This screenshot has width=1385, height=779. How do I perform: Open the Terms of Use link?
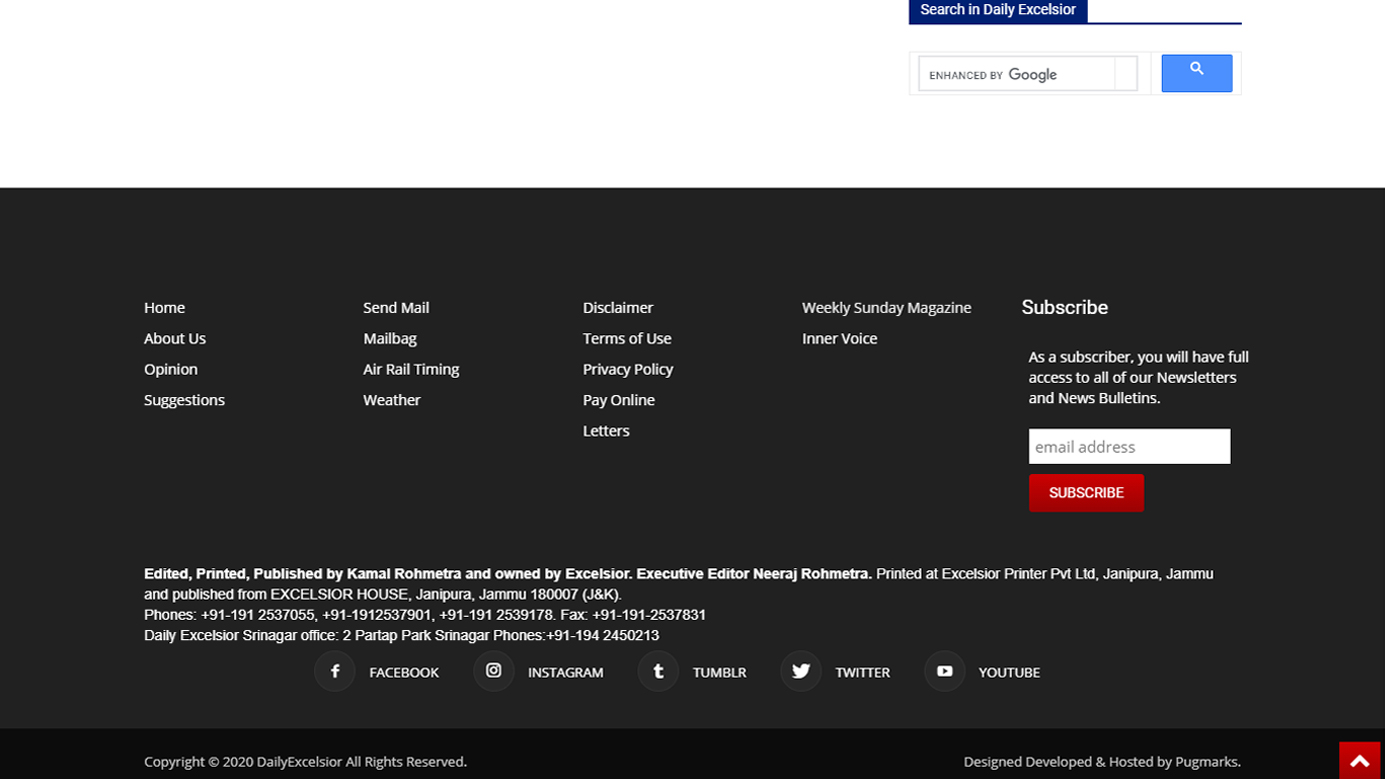point(627,339)
